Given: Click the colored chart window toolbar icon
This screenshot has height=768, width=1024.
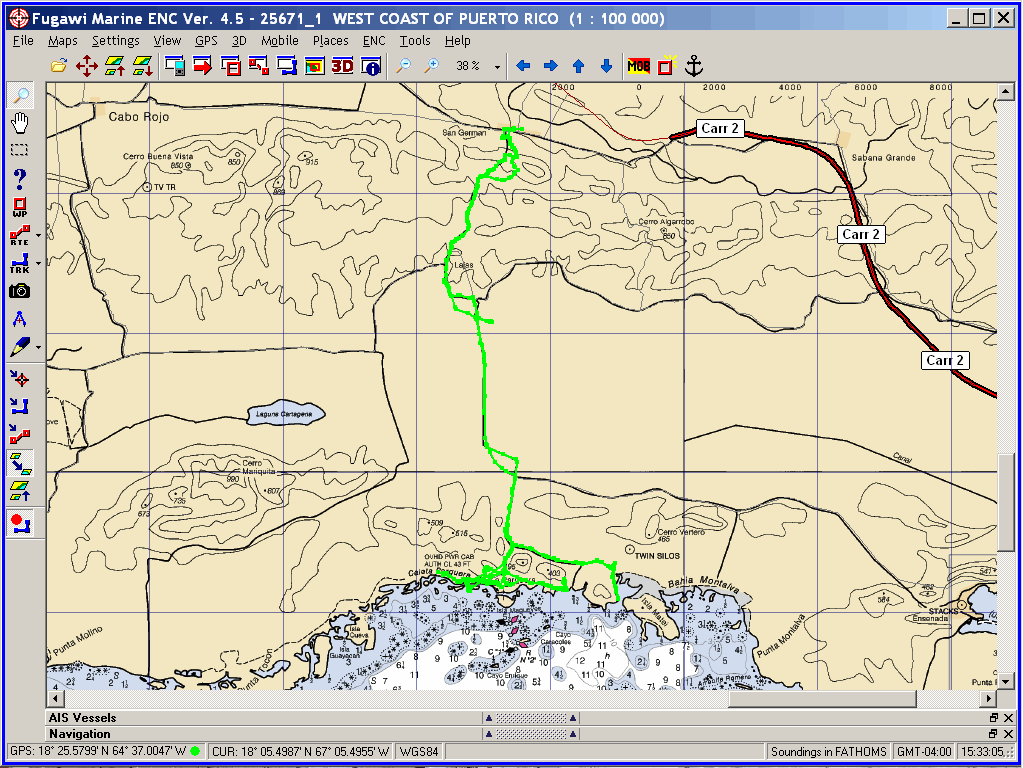Looking at the screenshot, I should 315,65.
